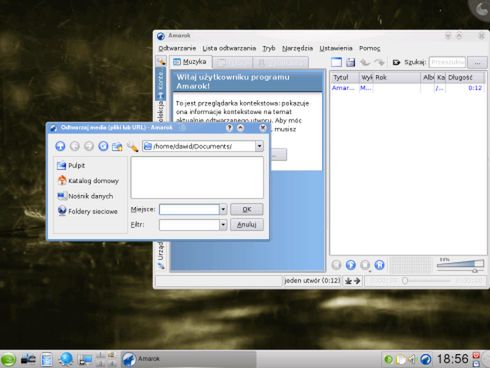The height and width of the screenshot is (368, 490).
Task: Click the vertical Kontekst sidebar tab in Amarok
Action: tap(161, 84)
